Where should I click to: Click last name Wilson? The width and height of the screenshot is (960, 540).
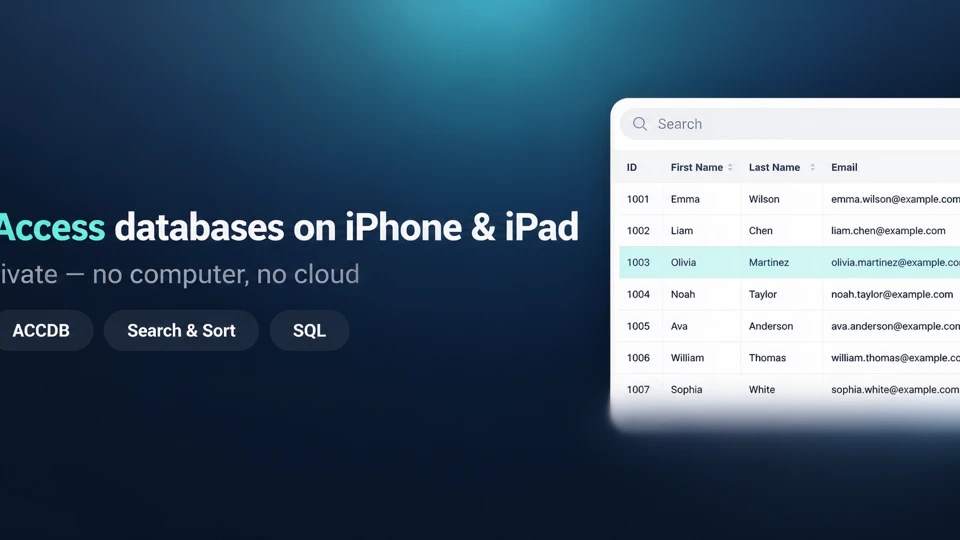pos(764,199)
